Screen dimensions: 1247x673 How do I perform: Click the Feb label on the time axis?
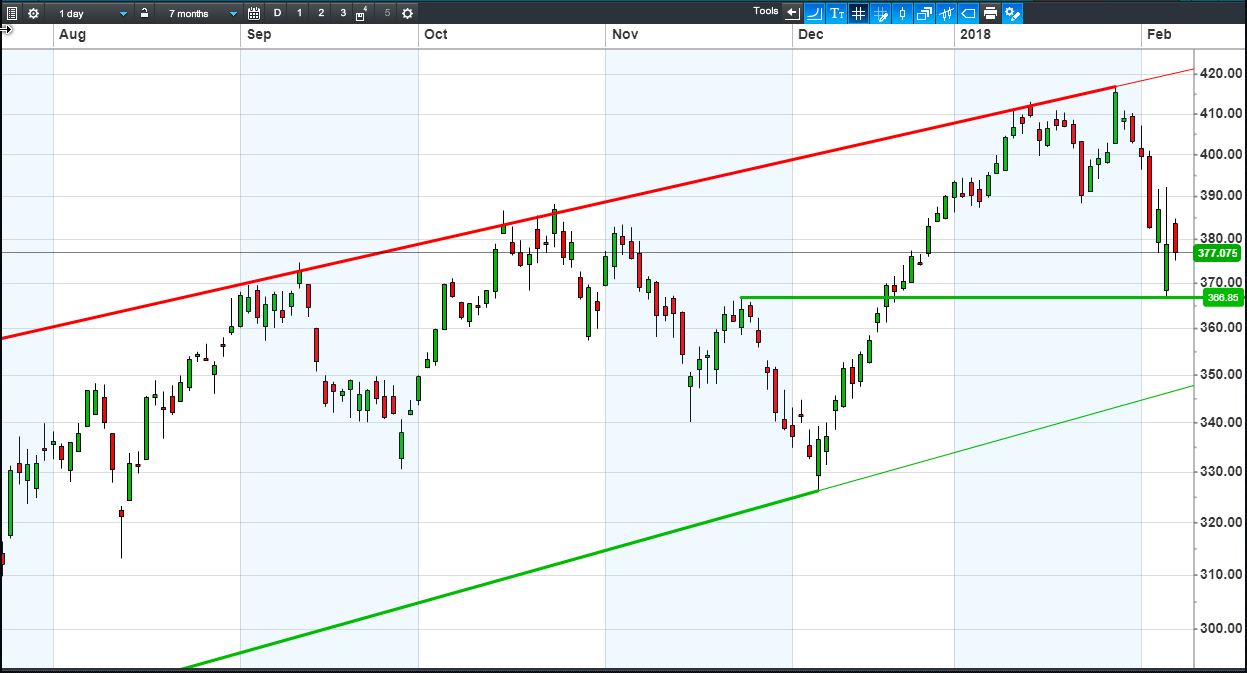(x=1159, y=34)
